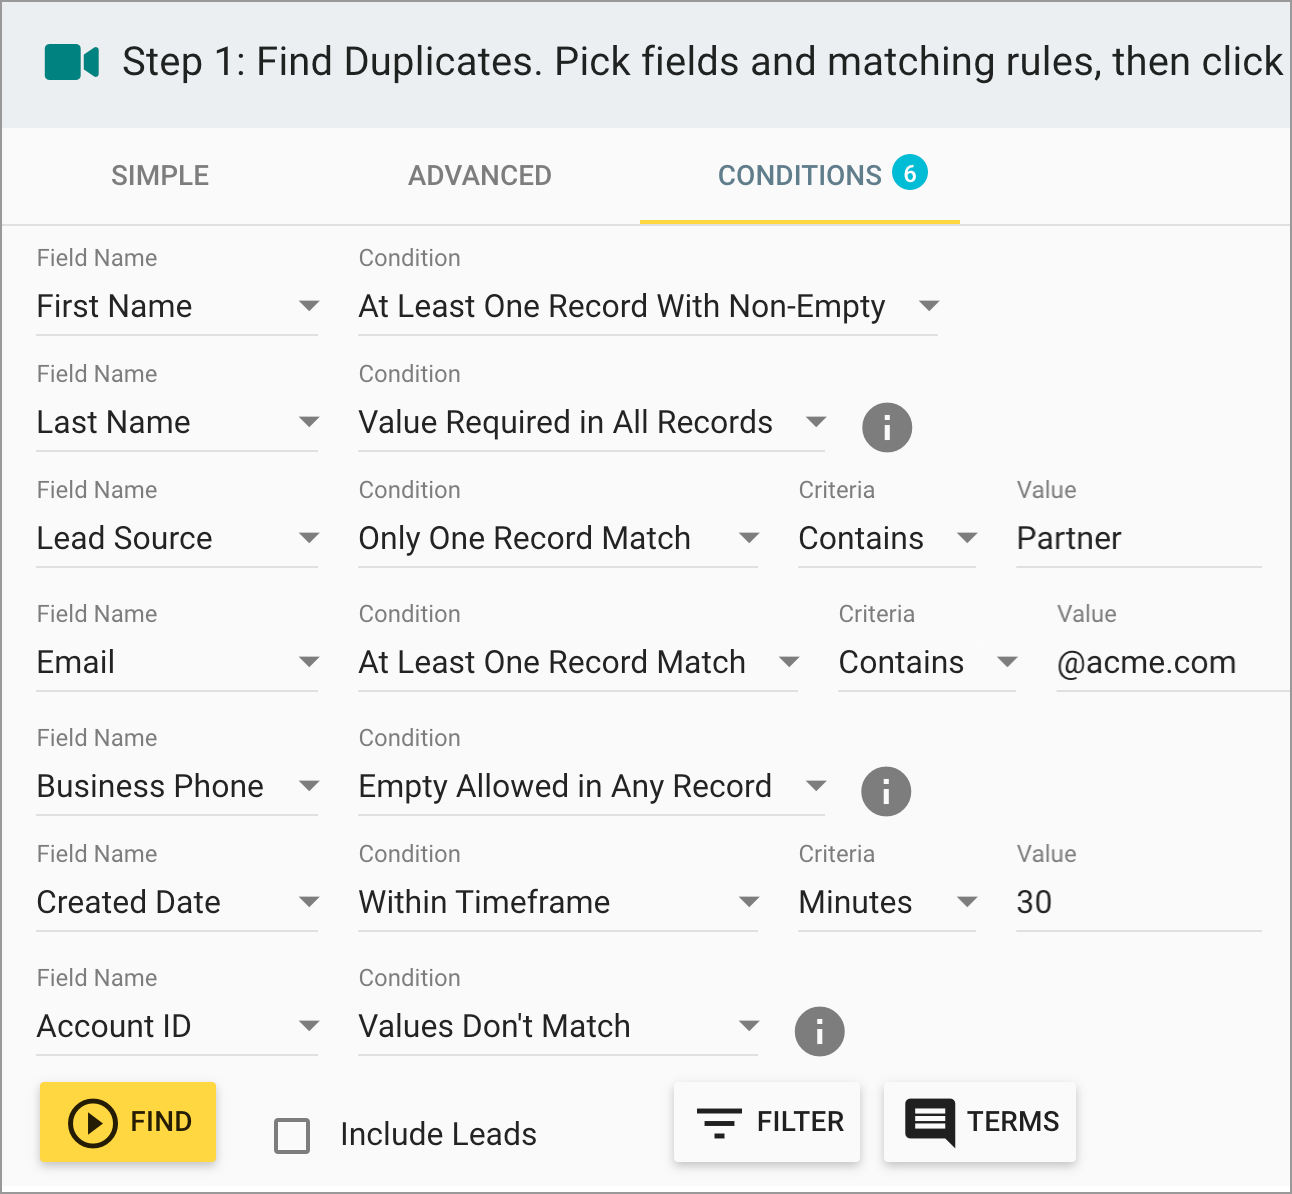Click the info icon beside Value Required in All Records

click(x=887, y=427)
